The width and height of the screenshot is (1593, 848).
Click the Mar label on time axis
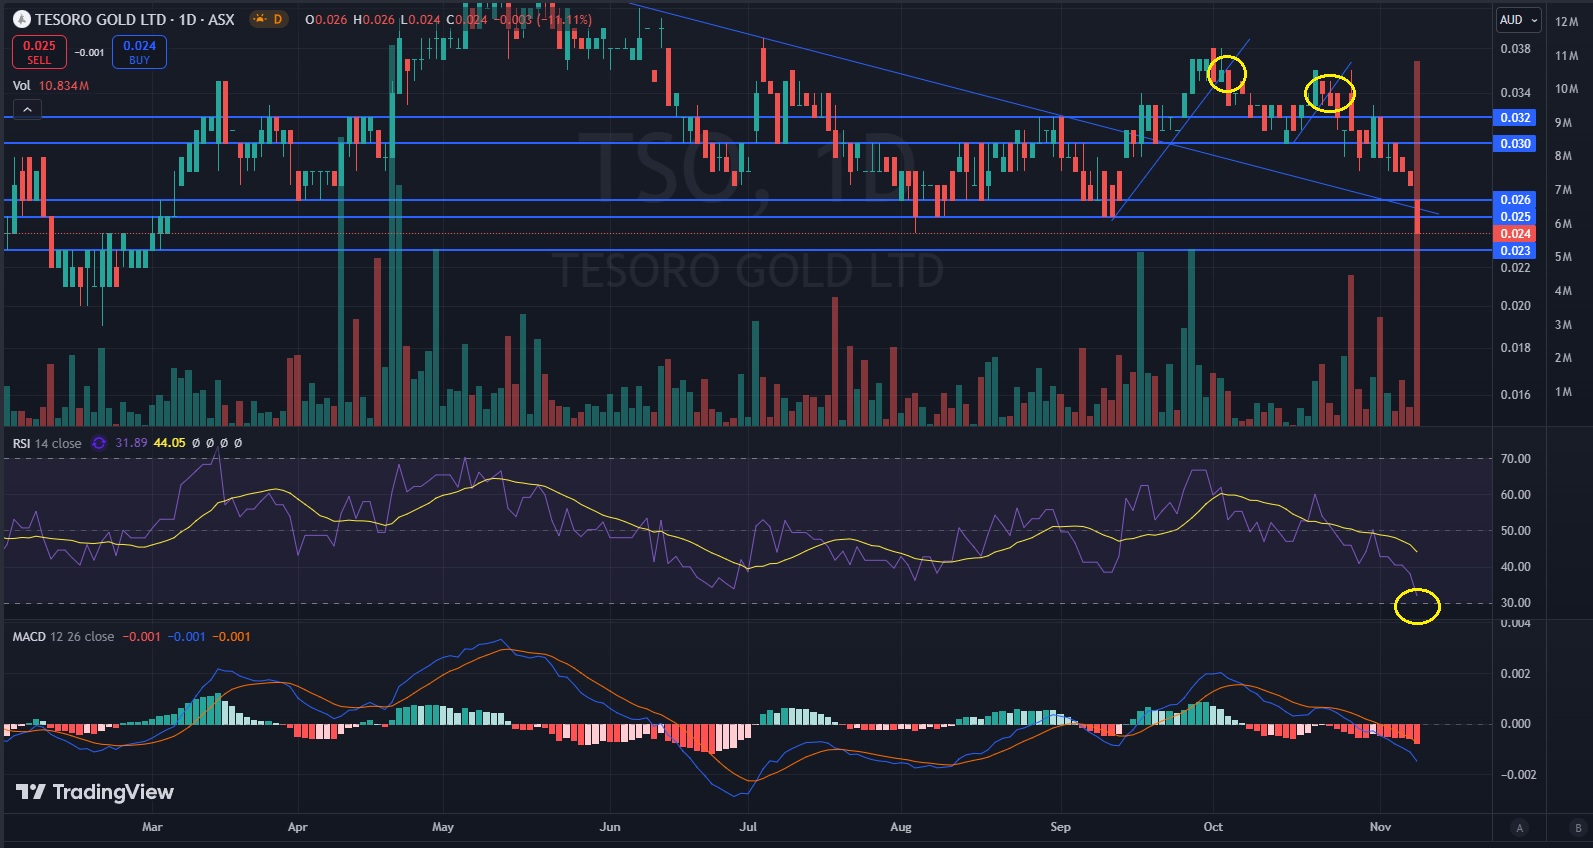click(152, 827)
